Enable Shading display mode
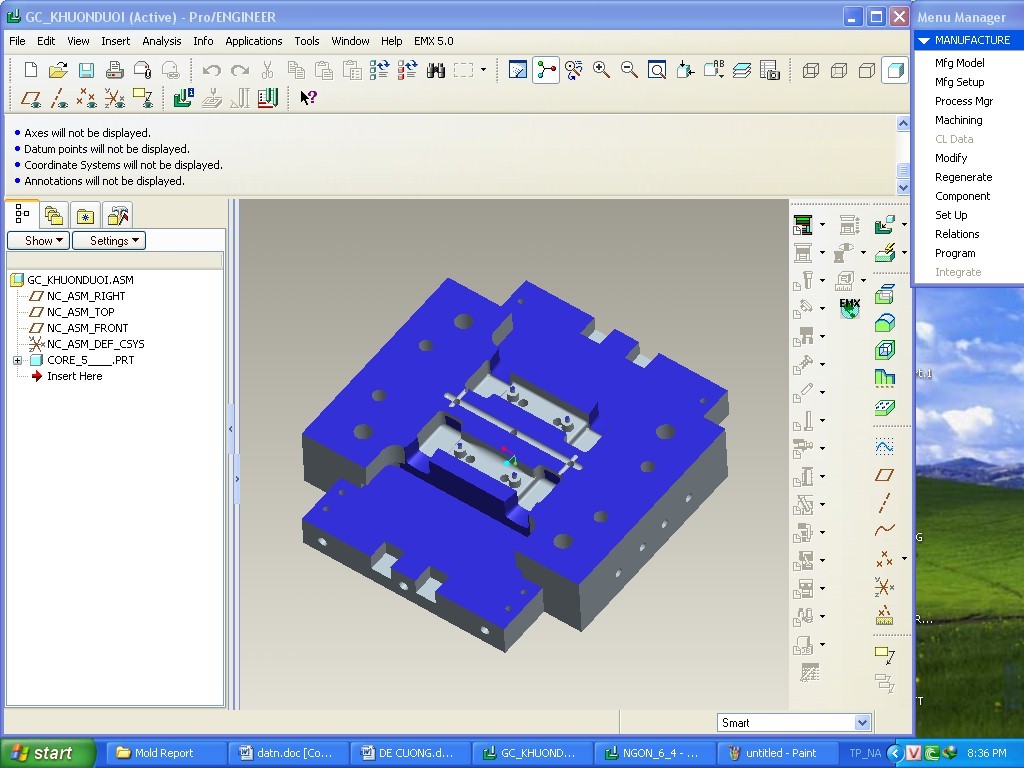1024x768 pixels. (x=894, y=70)
